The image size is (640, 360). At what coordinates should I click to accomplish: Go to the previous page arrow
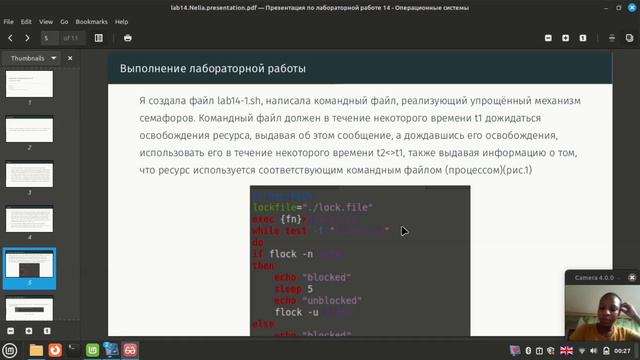point(10,38)
